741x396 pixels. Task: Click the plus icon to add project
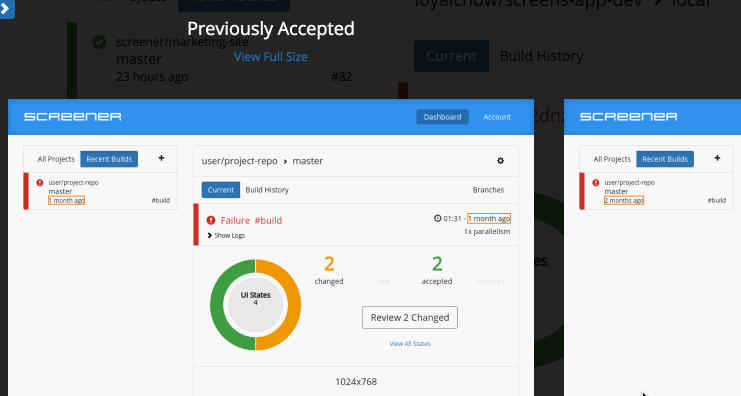coord(161,158)
